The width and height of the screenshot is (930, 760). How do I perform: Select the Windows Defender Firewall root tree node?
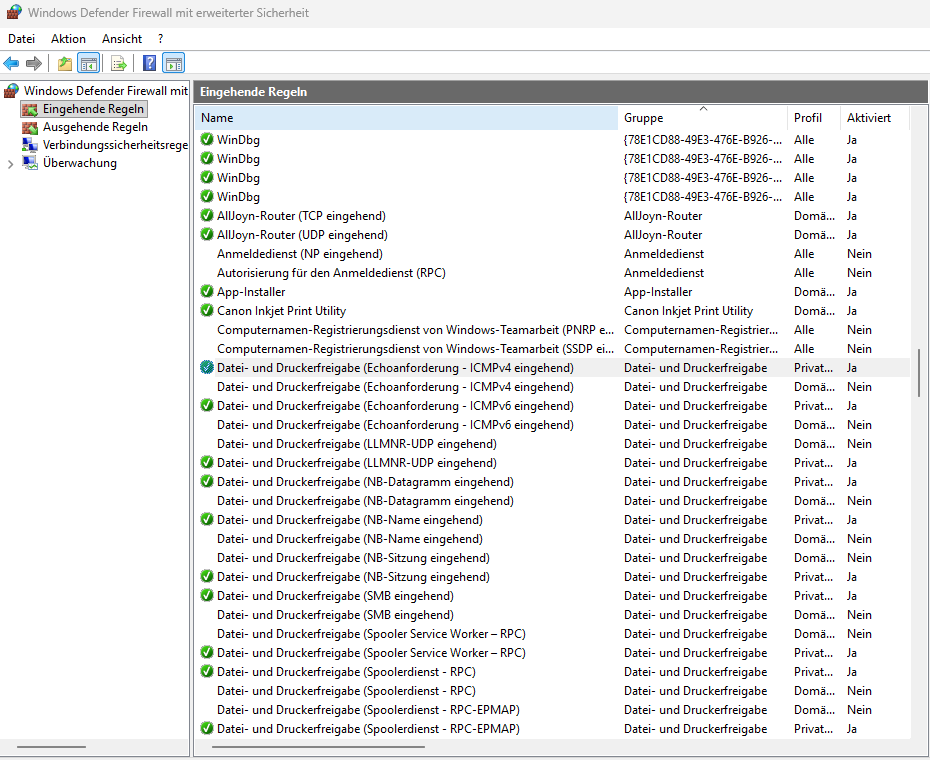click(x=106, y=91)
